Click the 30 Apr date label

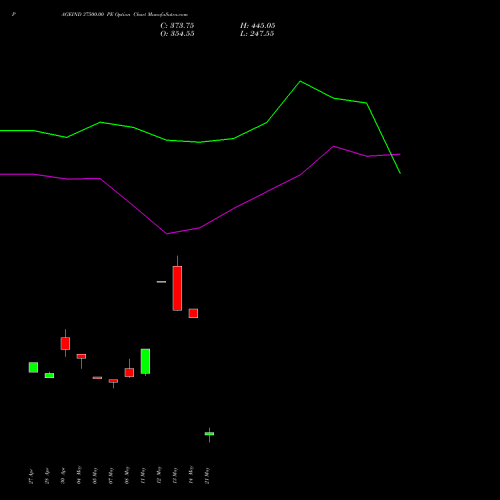pyautogui.click(x=63, y=476)
